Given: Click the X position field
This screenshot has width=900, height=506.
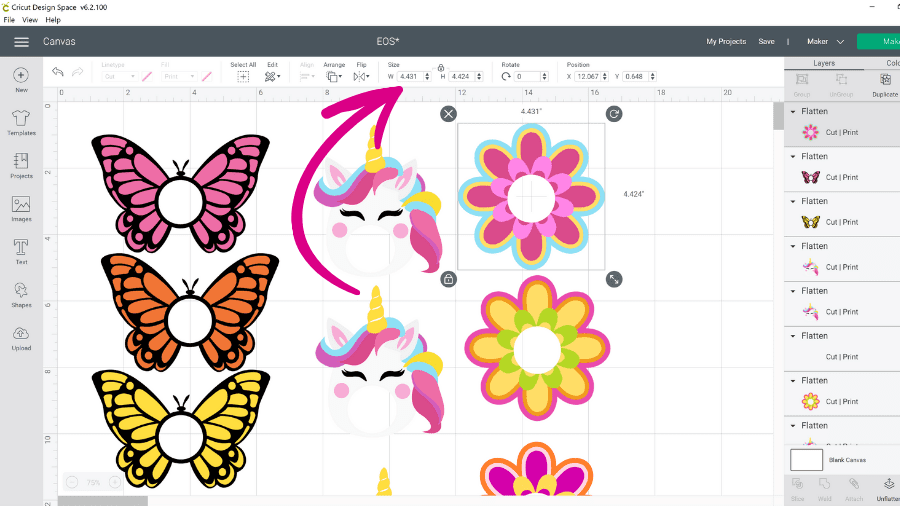Looking at the screenshot, I should pyautogui.click(x=587, y=76).
